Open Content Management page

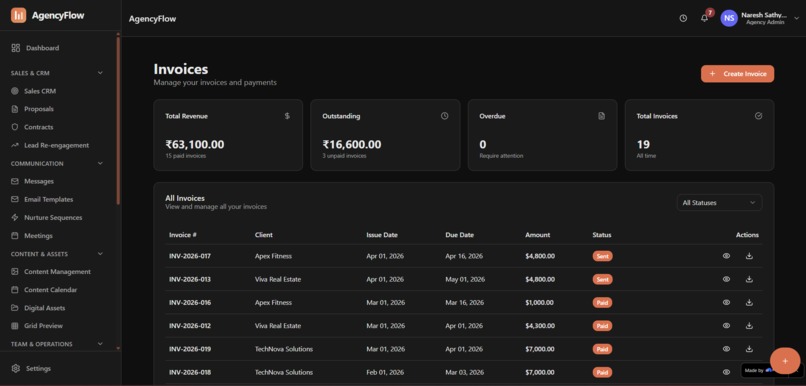point(58,271)
